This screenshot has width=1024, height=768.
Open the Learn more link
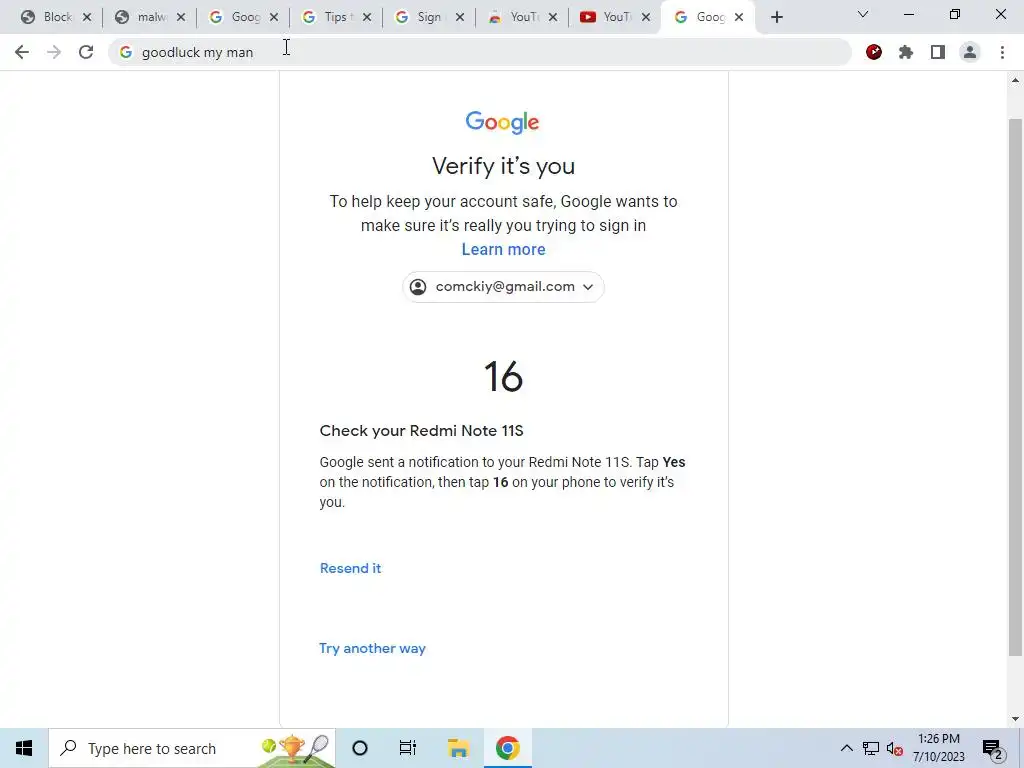[504, 249]
